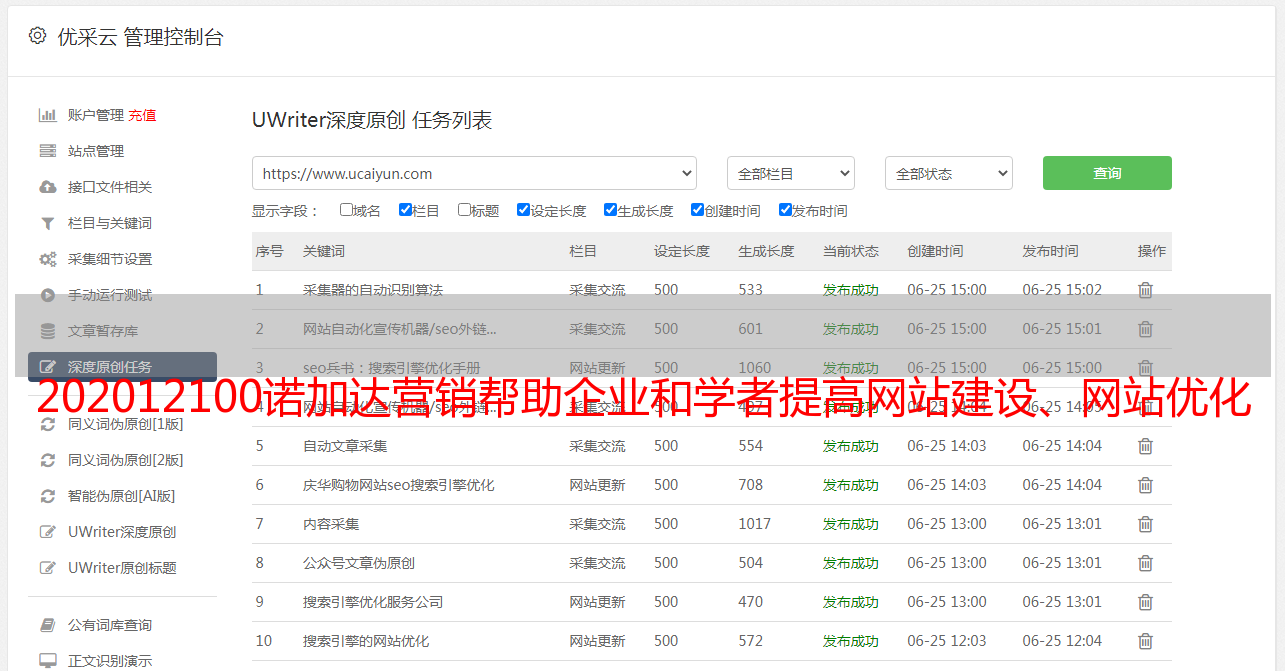The image size is (1285, 671).
Task: Click the cloud upload icon for 接口文件相关
Action: (47, 187)
